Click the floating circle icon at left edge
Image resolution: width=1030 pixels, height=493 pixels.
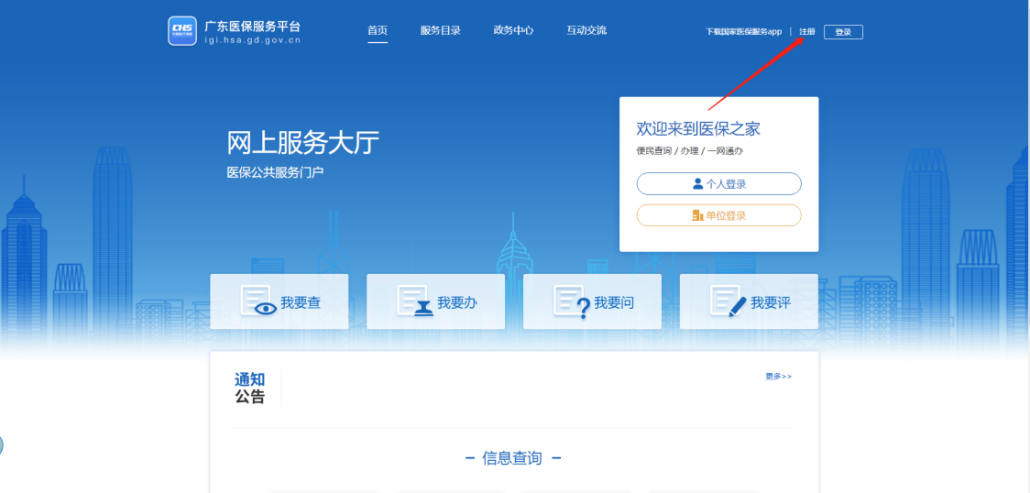pyautogui.click(x=1, y=446)
